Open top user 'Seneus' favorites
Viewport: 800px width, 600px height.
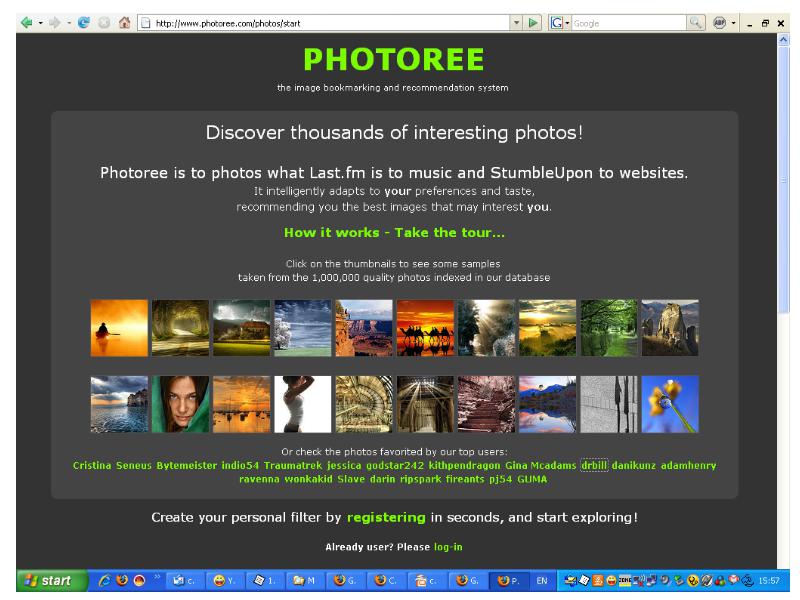click(x=134, y=465)
